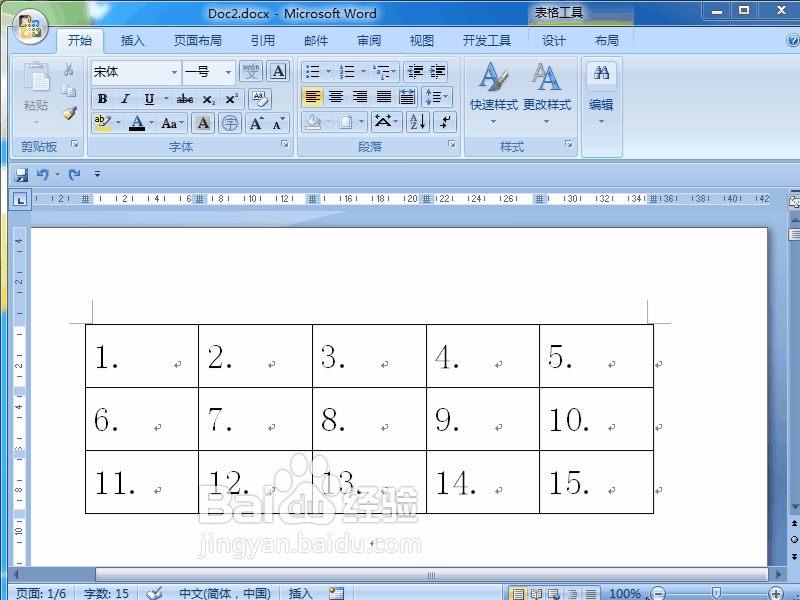800x600 pixels.
Task: Open the 字体 dialog launcher button
Action: pos(284,145)
